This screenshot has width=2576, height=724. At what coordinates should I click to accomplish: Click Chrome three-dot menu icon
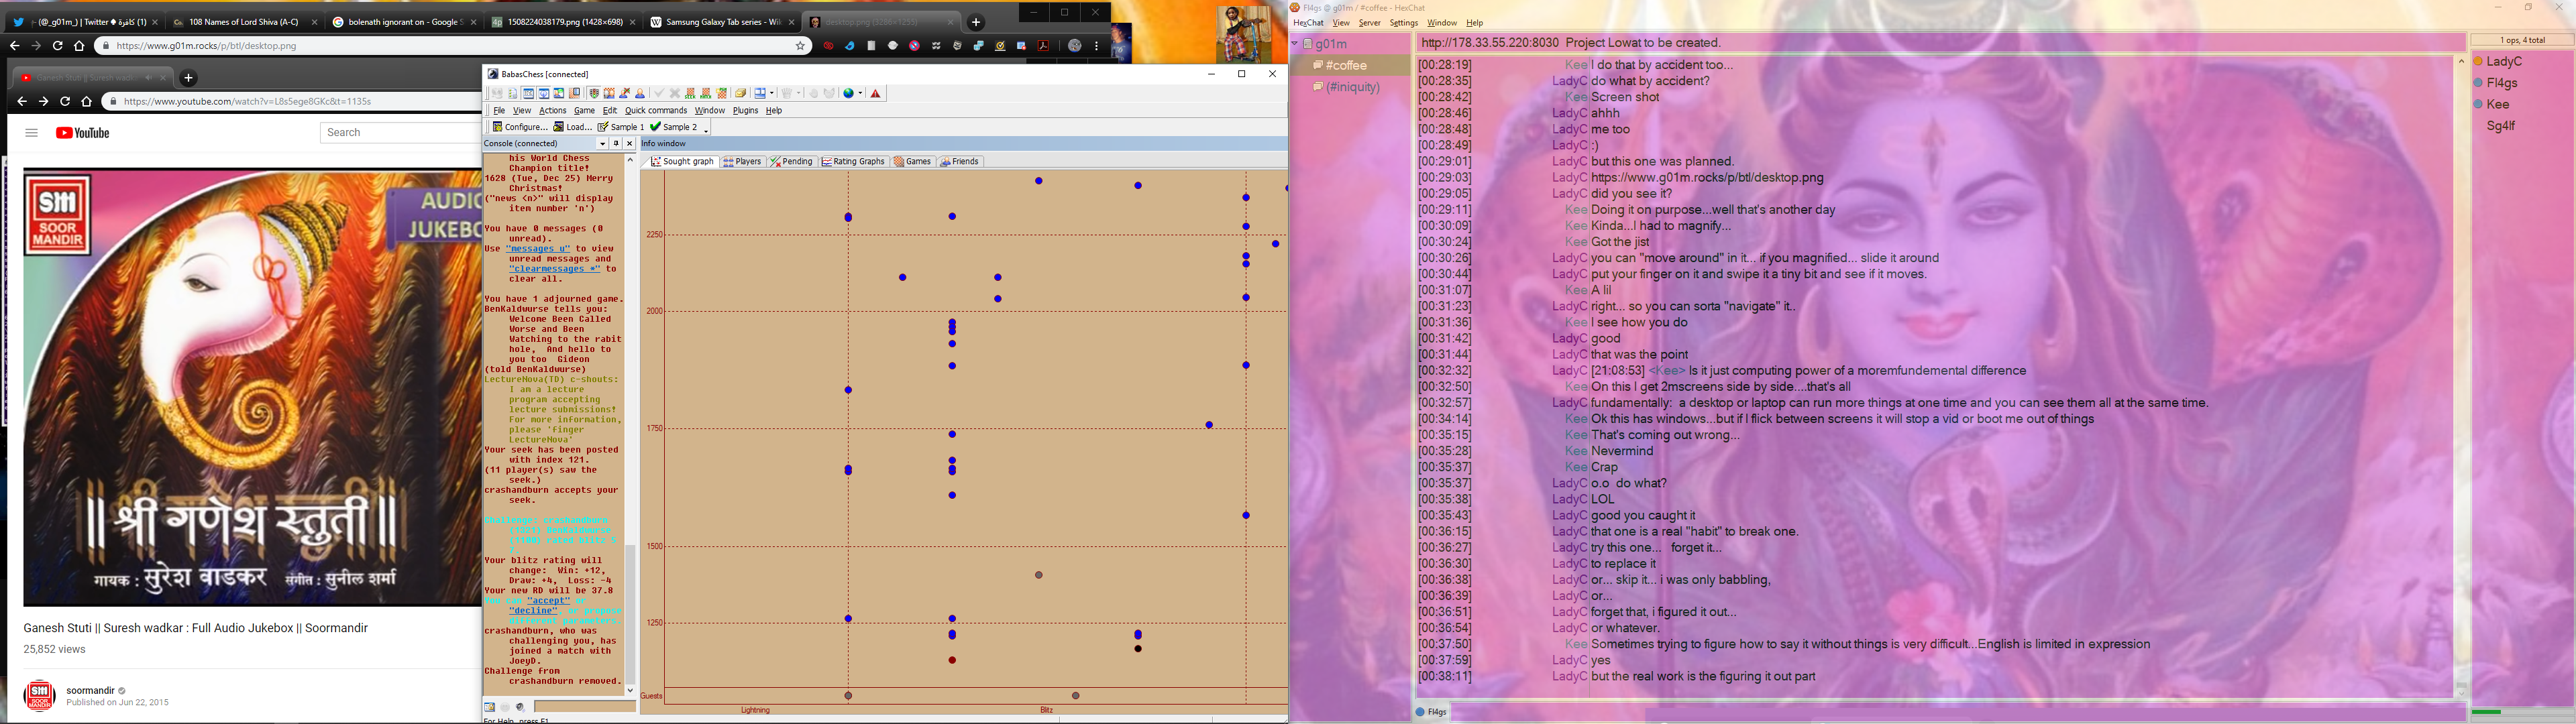(x=1096, y=46)
